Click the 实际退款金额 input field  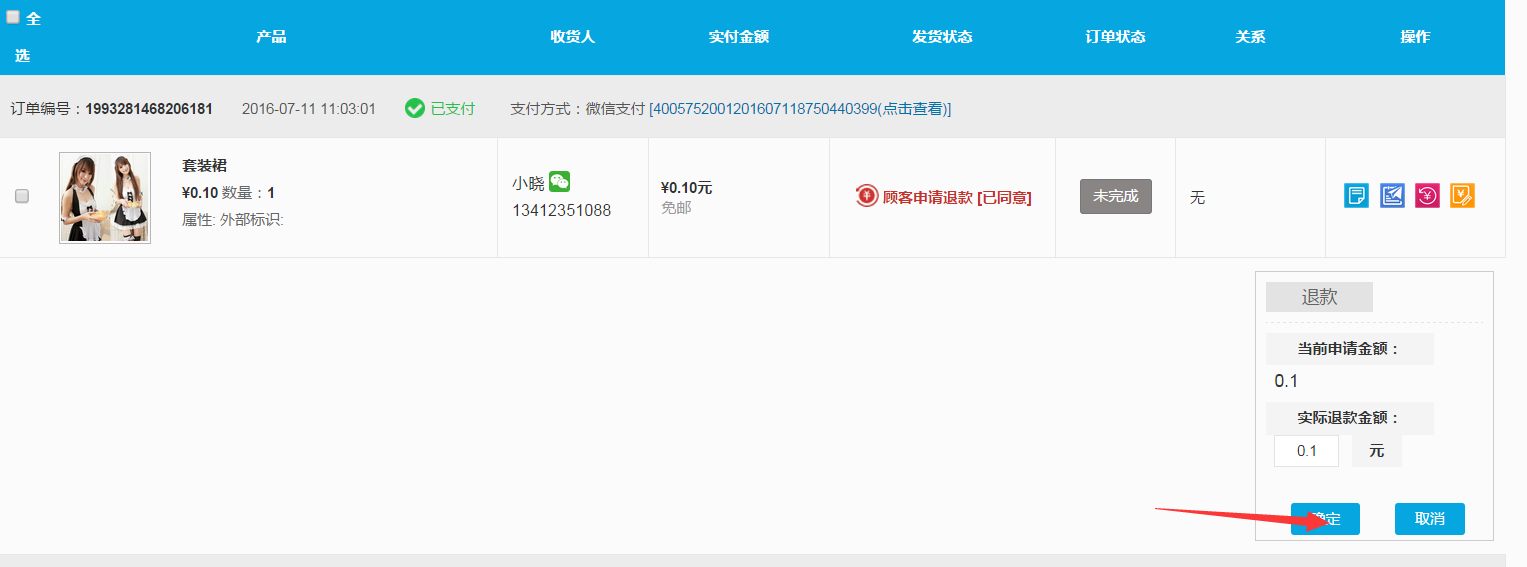pyautogui.click(x=1306, y=451)
